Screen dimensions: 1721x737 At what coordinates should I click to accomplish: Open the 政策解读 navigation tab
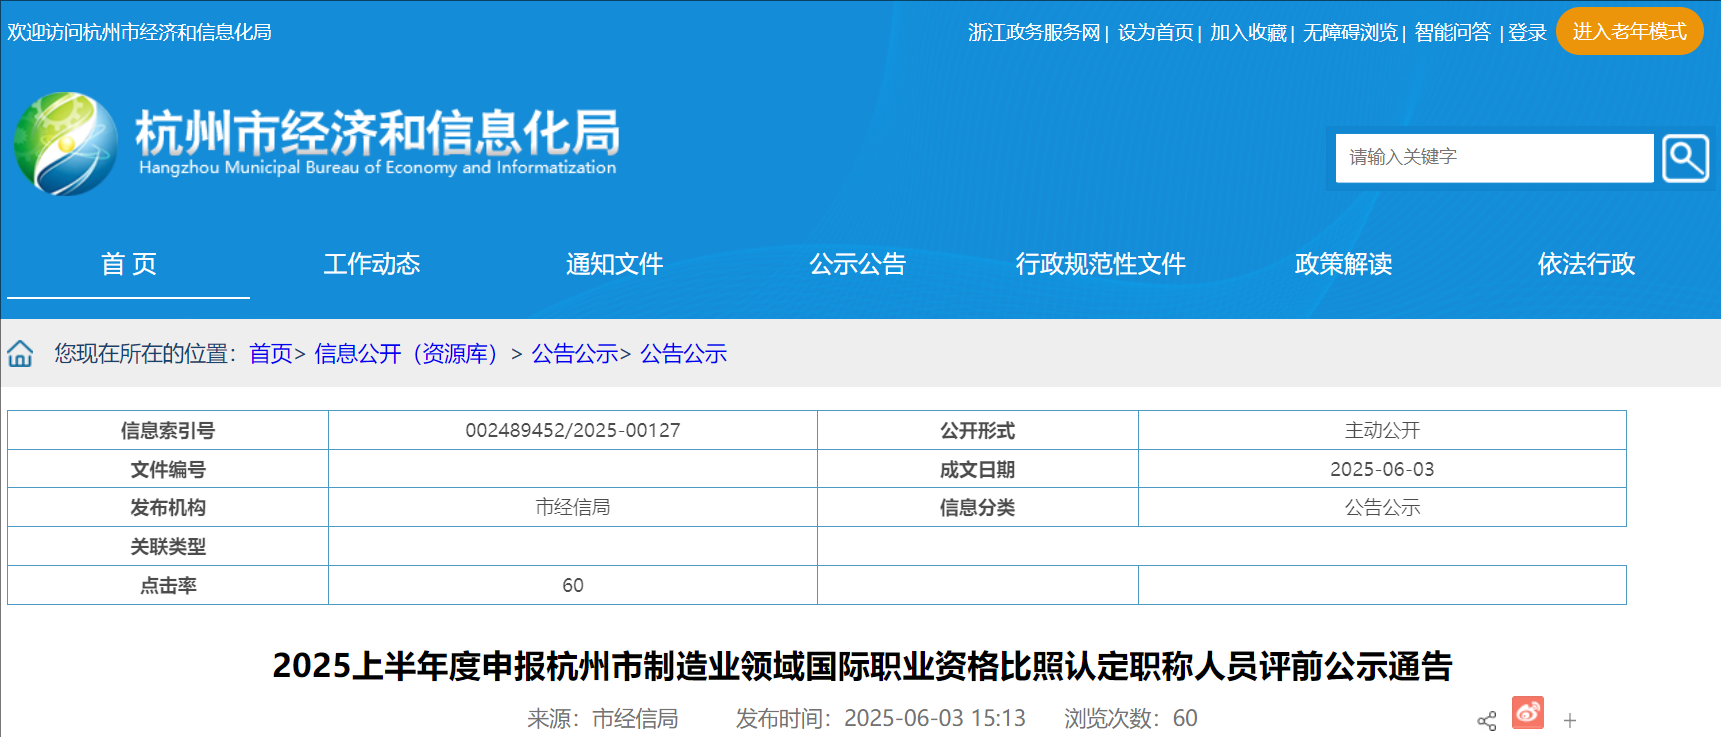[x=1344, y=264]
